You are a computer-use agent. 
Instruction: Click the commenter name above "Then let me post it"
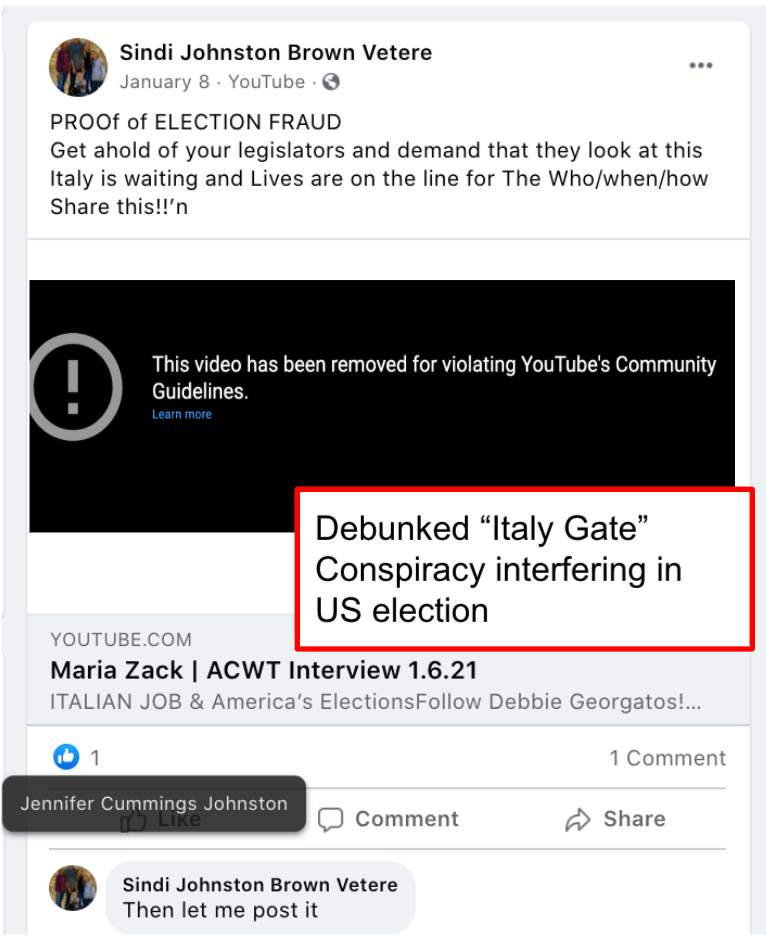[x=259, y=884]
